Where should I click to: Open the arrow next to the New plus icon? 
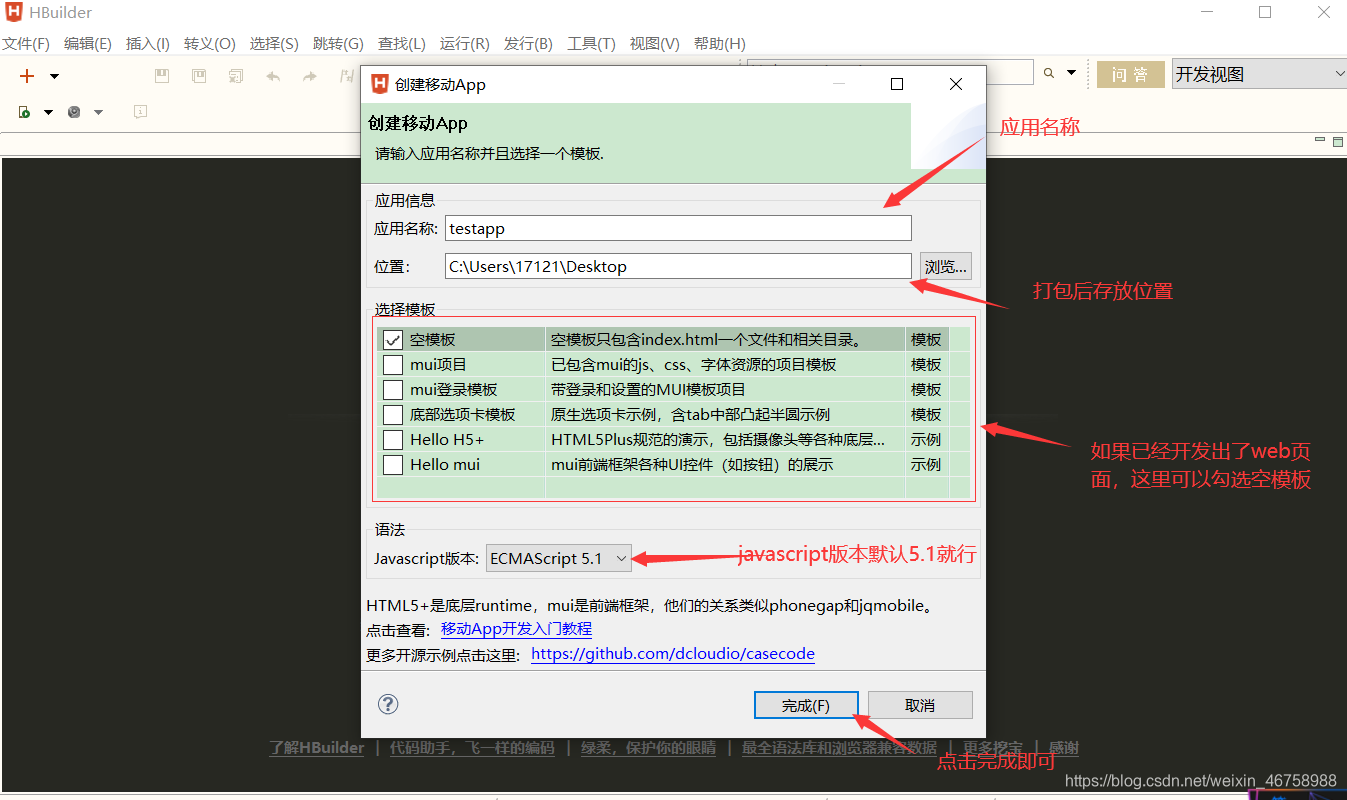point(54,76)
